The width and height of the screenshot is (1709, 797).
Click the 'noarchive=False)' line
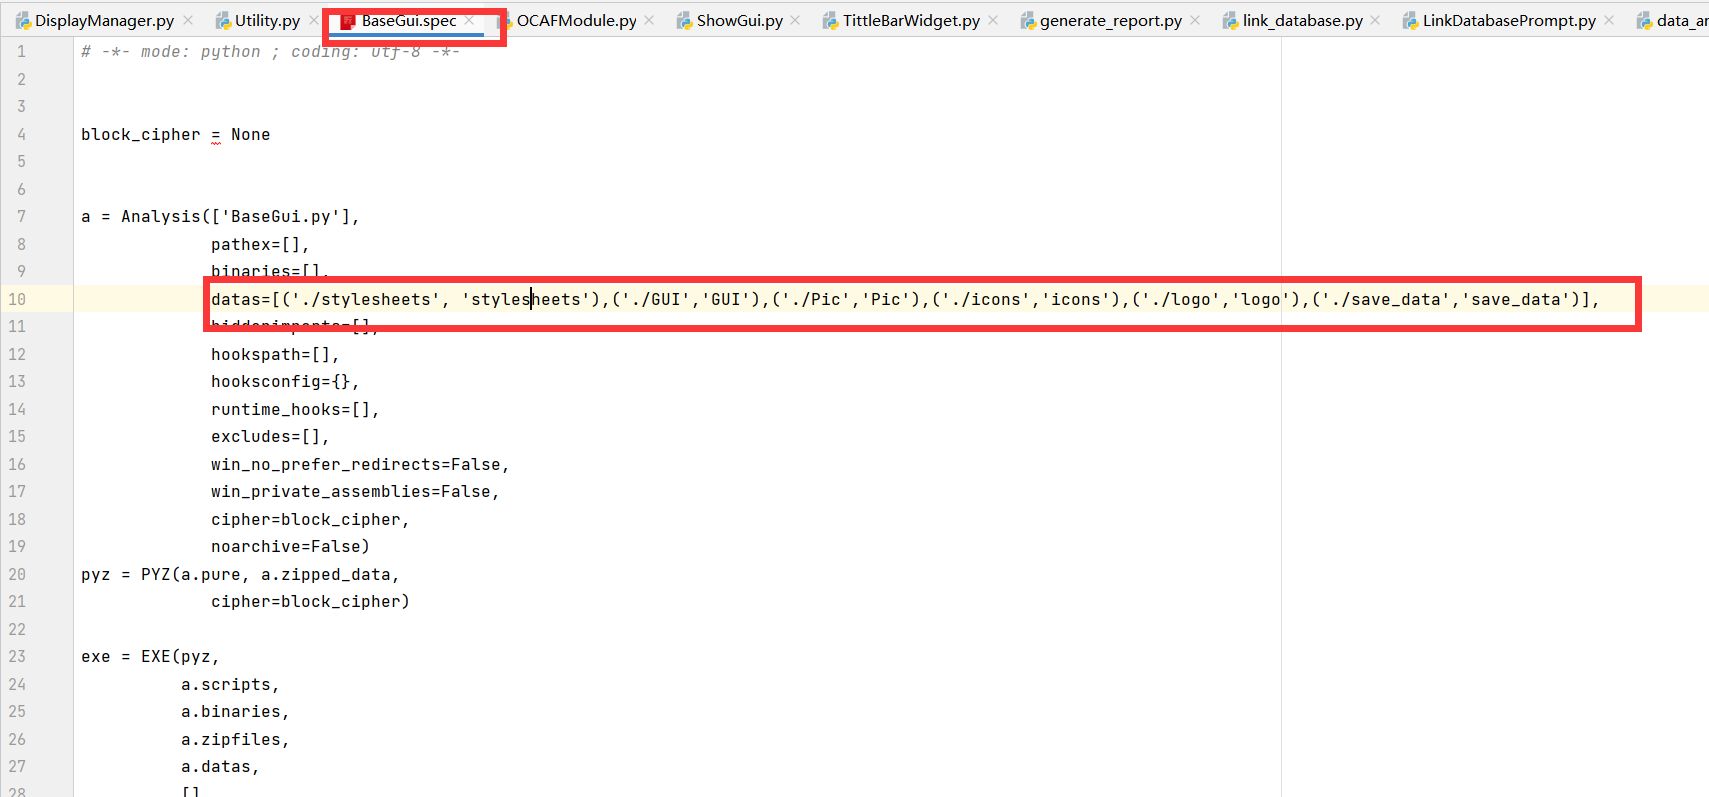point(290,547)
